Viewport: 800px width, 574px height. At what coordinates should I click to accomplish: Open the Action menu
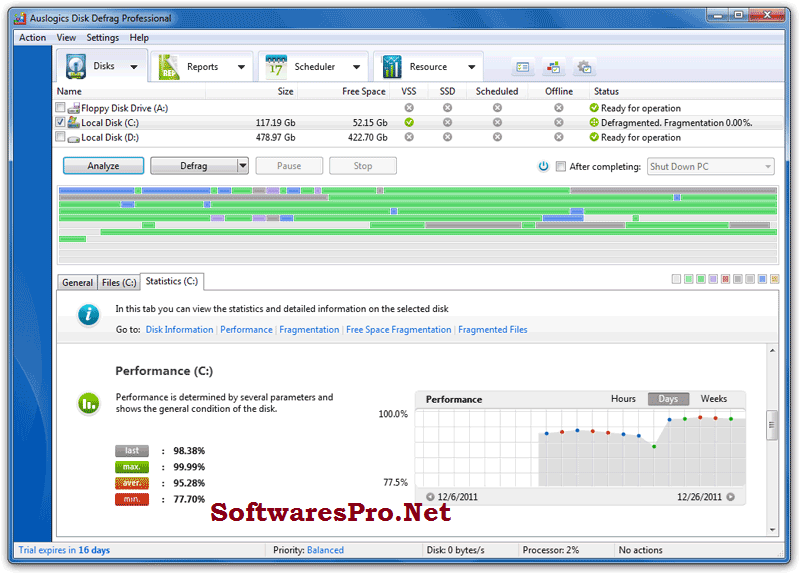[33, 38]
